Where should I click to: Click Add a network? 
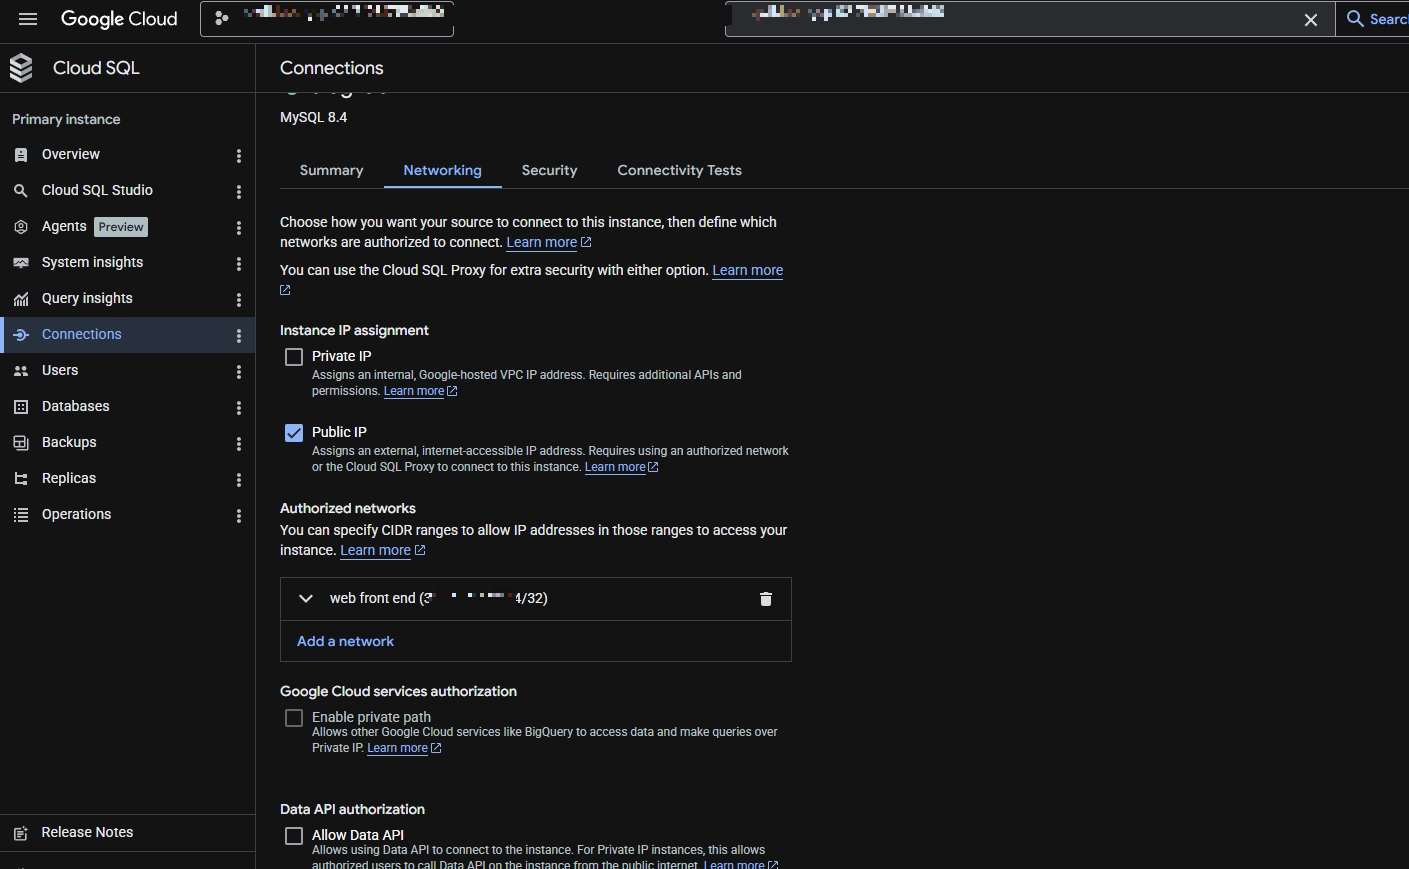[345, 641]
